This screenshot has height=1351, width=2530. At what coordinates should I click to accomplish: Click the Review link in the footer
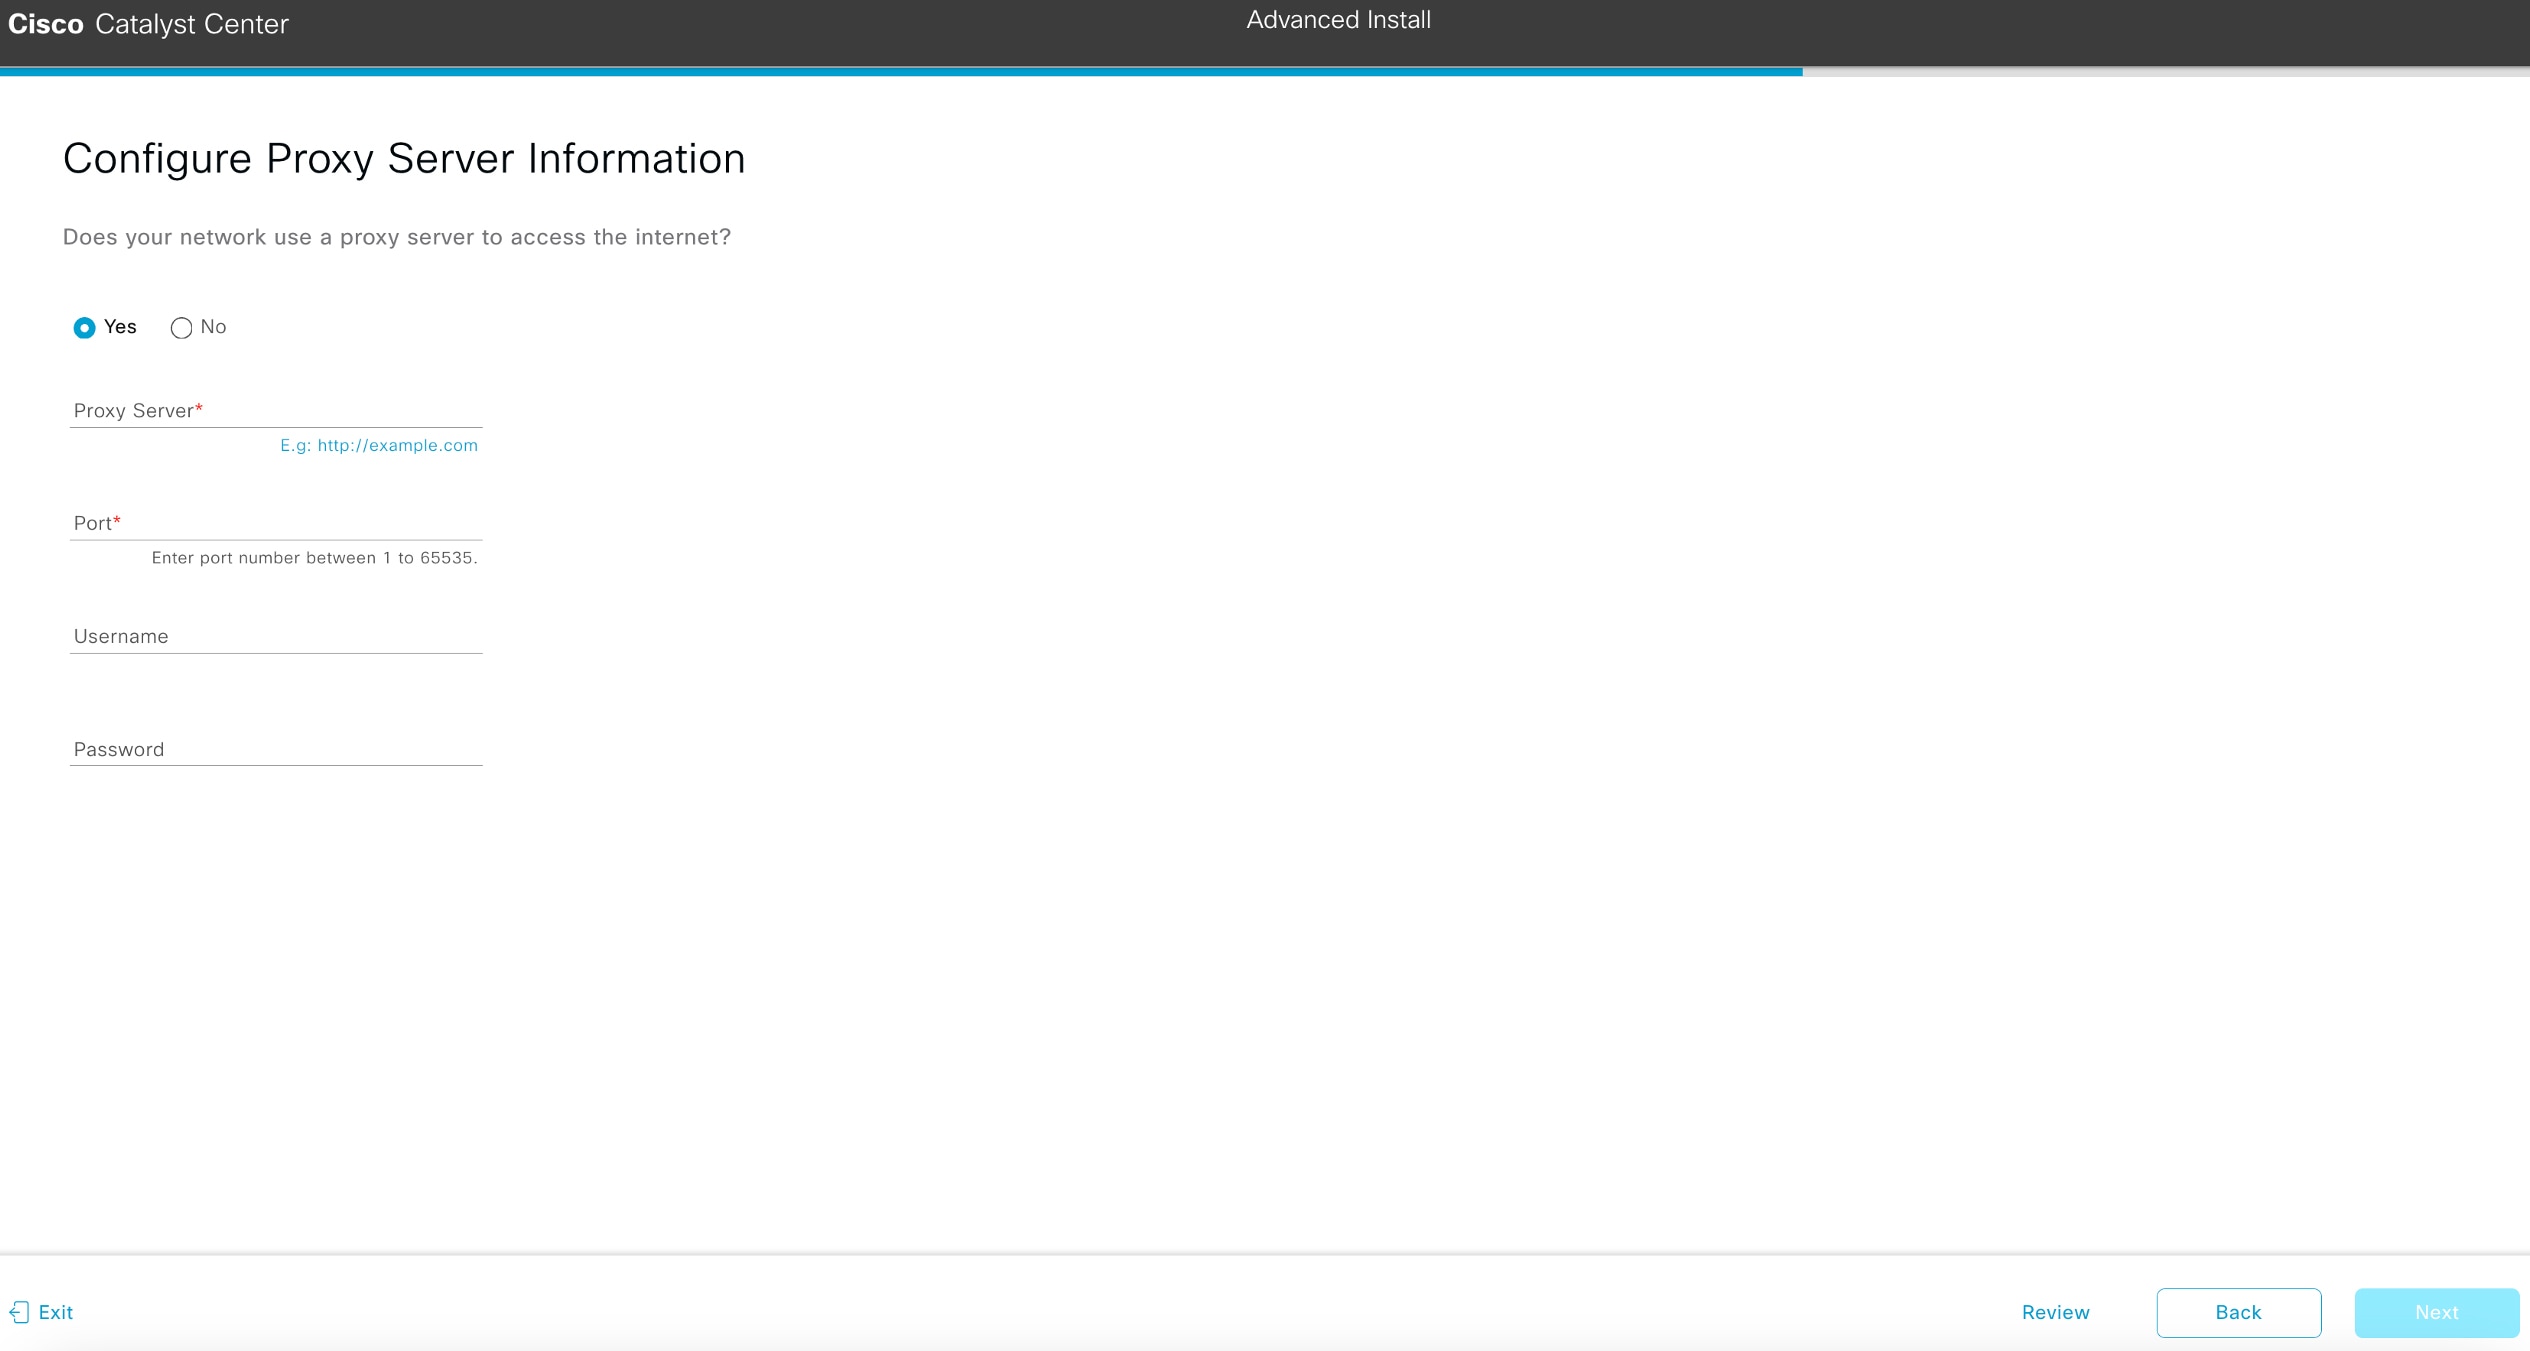2056,1312
